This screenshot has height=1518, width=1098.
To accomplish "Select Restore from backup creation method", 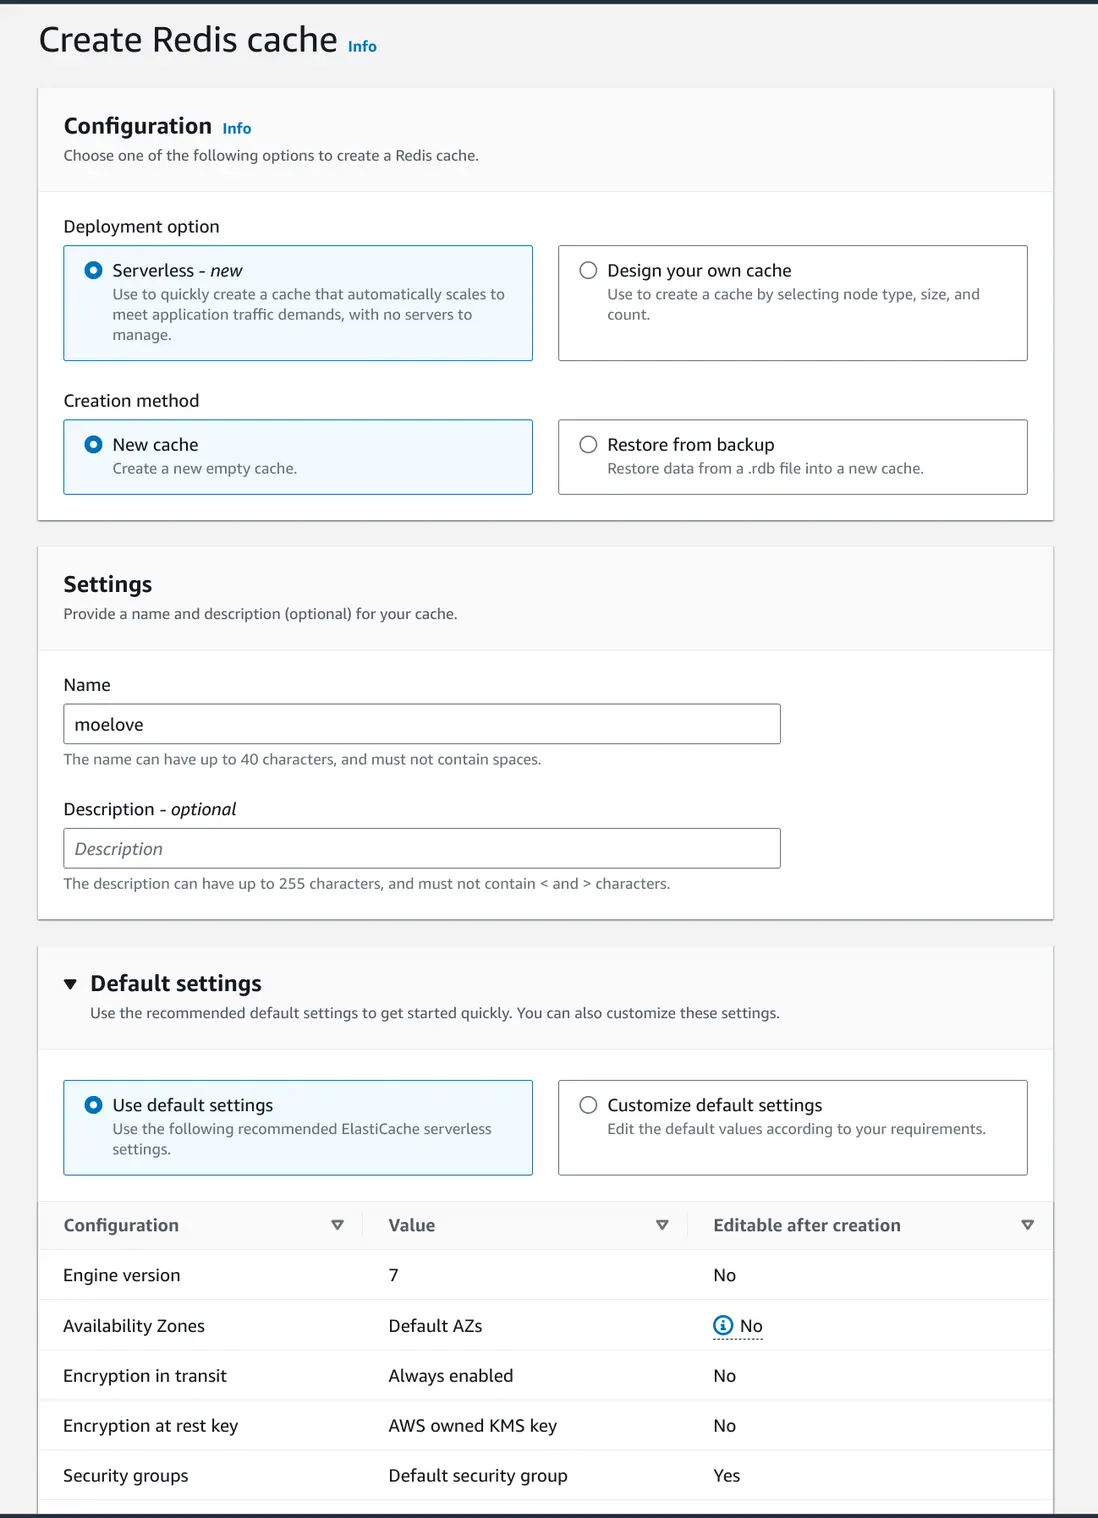I will [588, 444].
